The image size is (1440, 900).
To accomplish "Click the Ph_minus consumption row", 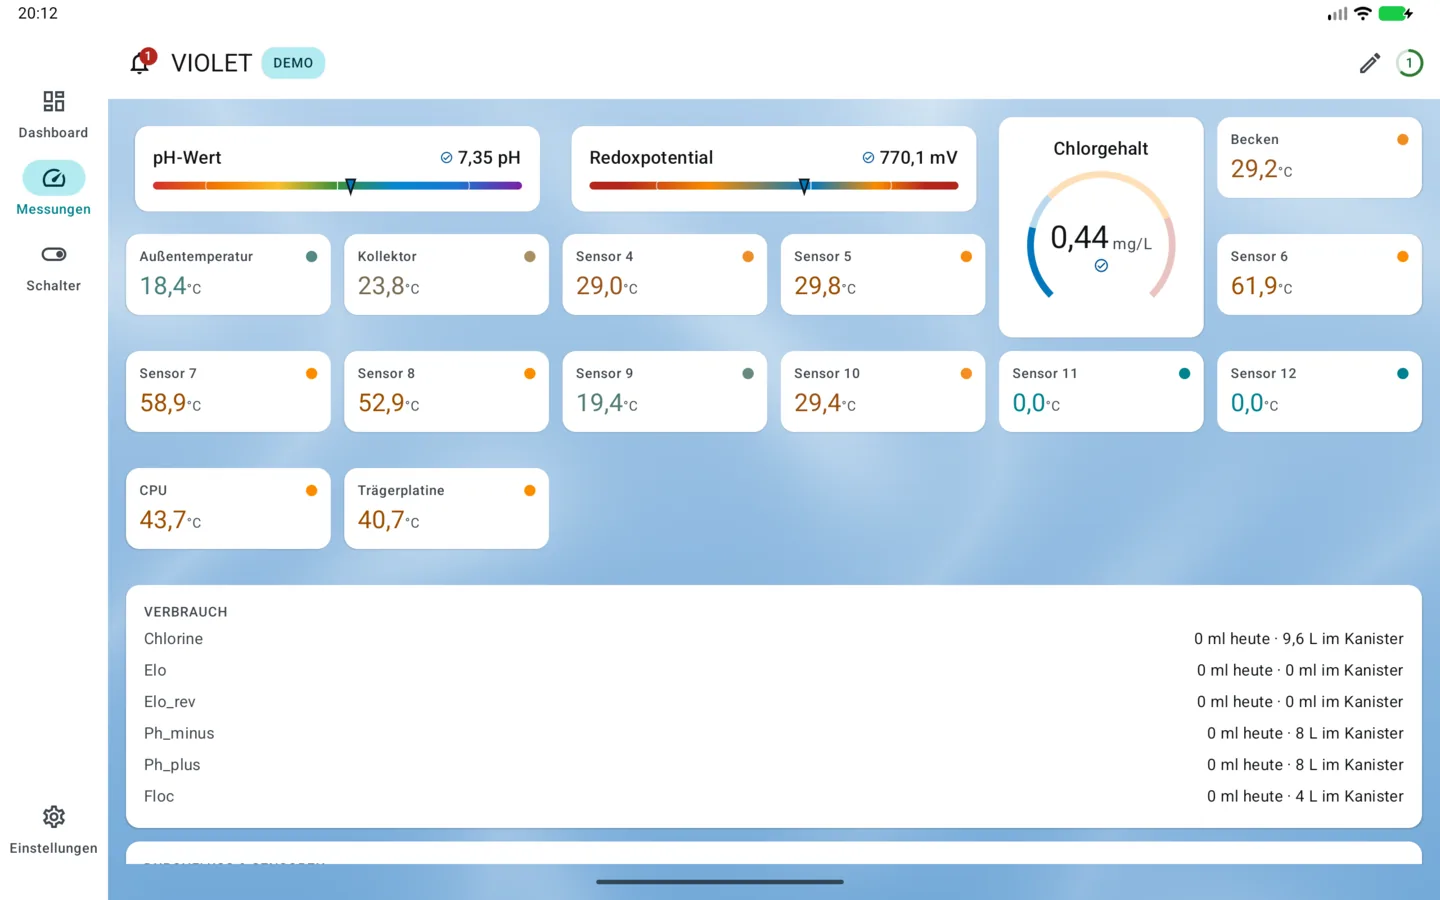I will click(773, 733).
